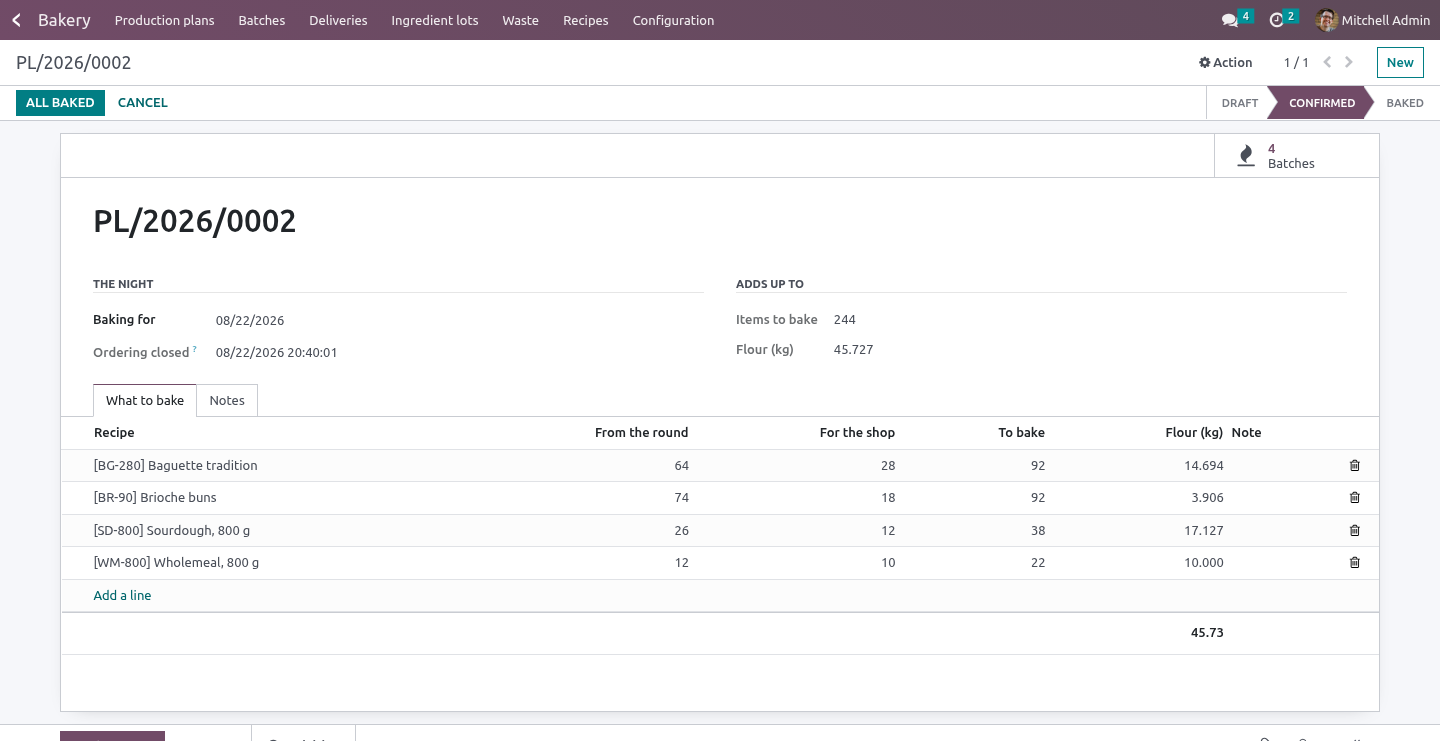Open the Action gear menu
The image size is (1440, 741).
[x=1226, y=62]
